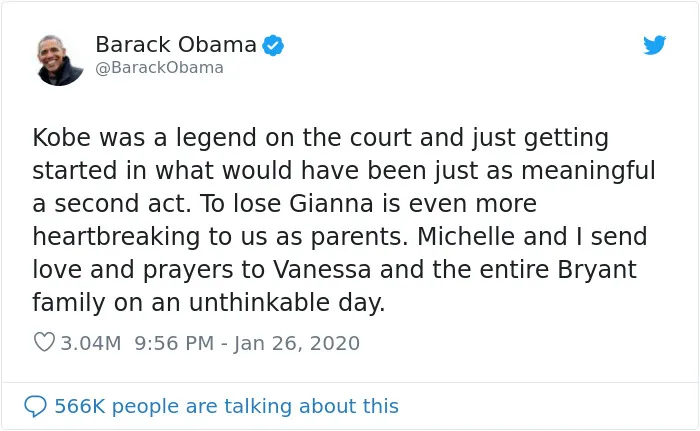
Task: Click the name Gianna in the tweet
Action: click(331, 204)
